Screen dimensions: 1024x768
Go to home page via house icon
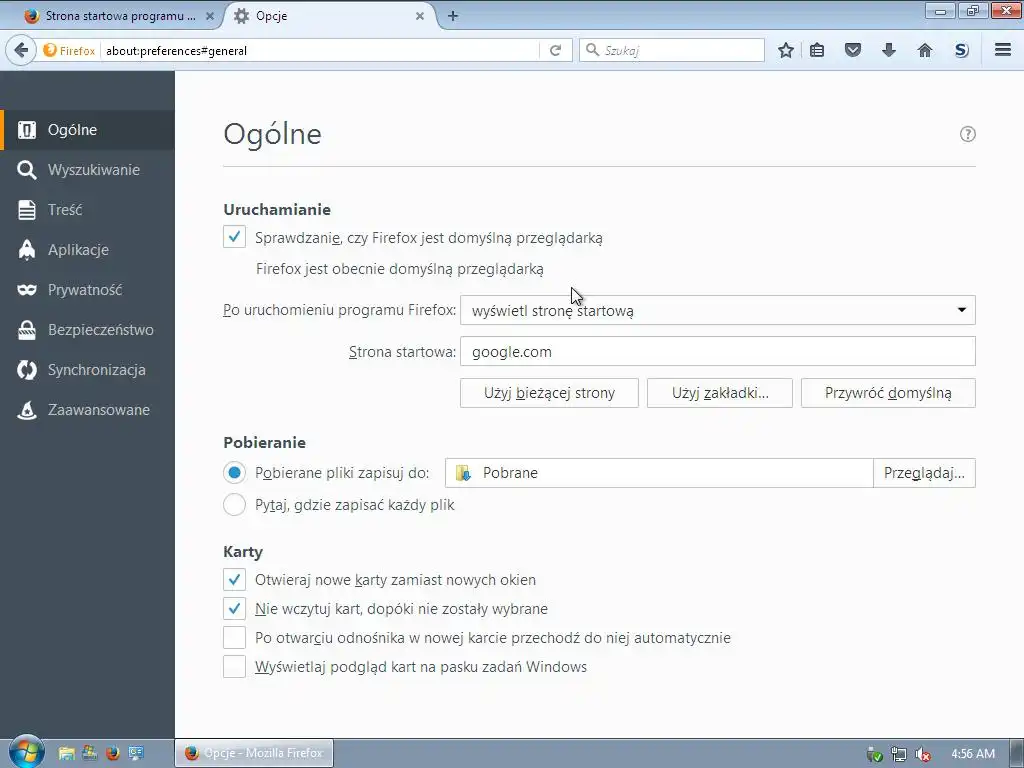click(925, 50)
